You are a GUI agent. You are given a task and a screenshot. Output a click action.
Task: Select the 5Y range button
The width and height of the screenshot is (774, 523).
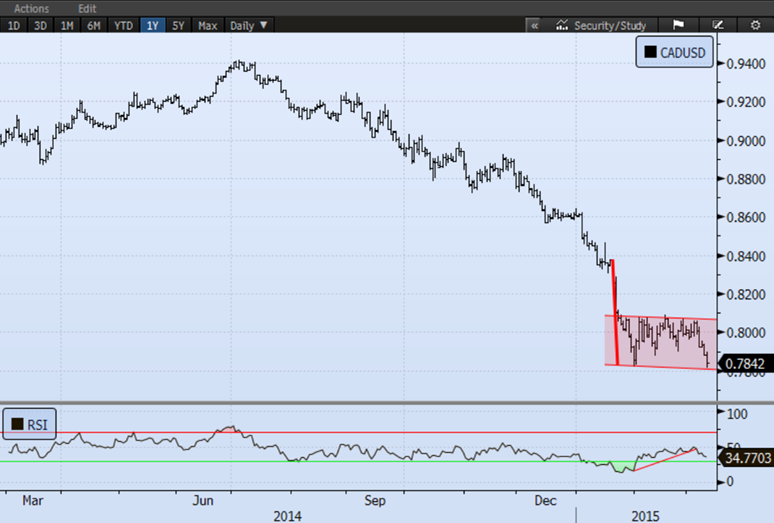[x=180, y=25]
